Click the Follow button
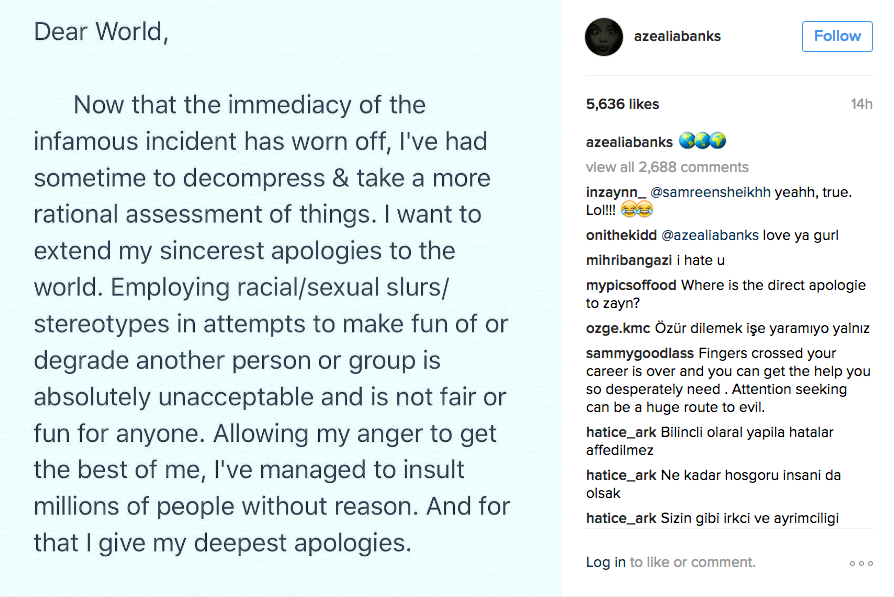Viewport: 894px width, 597px height. pyautogui.click(x=836, y=36)
